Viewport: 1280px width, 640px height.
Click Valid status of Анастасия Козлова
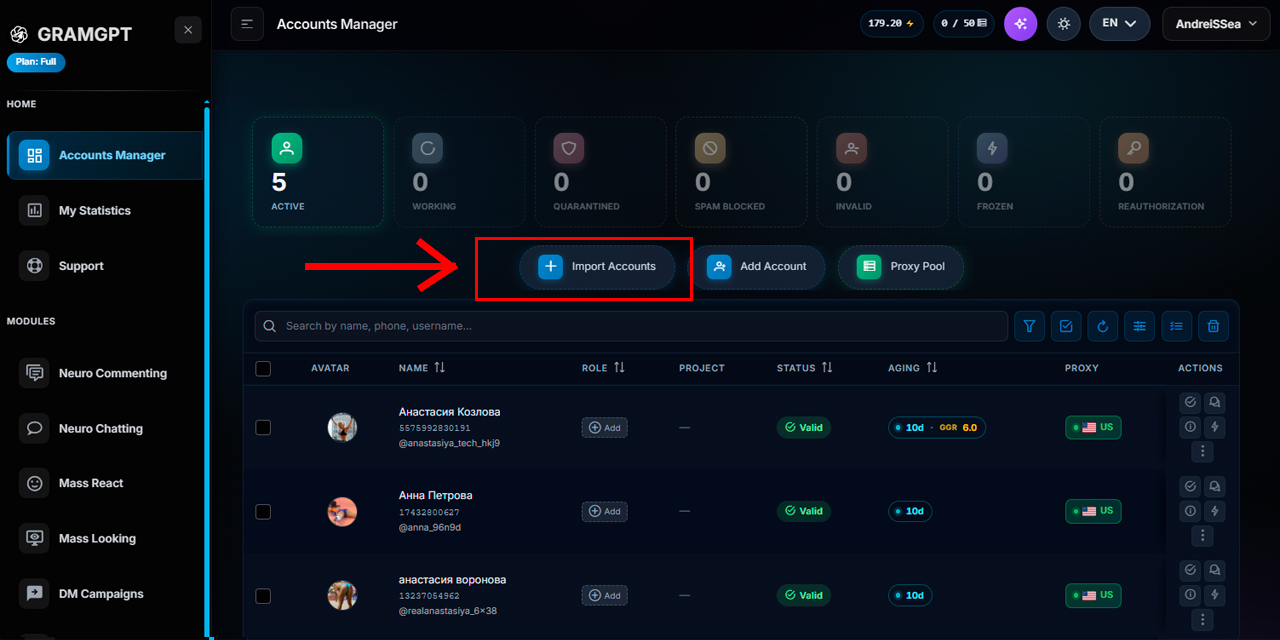tap(804, 427)
